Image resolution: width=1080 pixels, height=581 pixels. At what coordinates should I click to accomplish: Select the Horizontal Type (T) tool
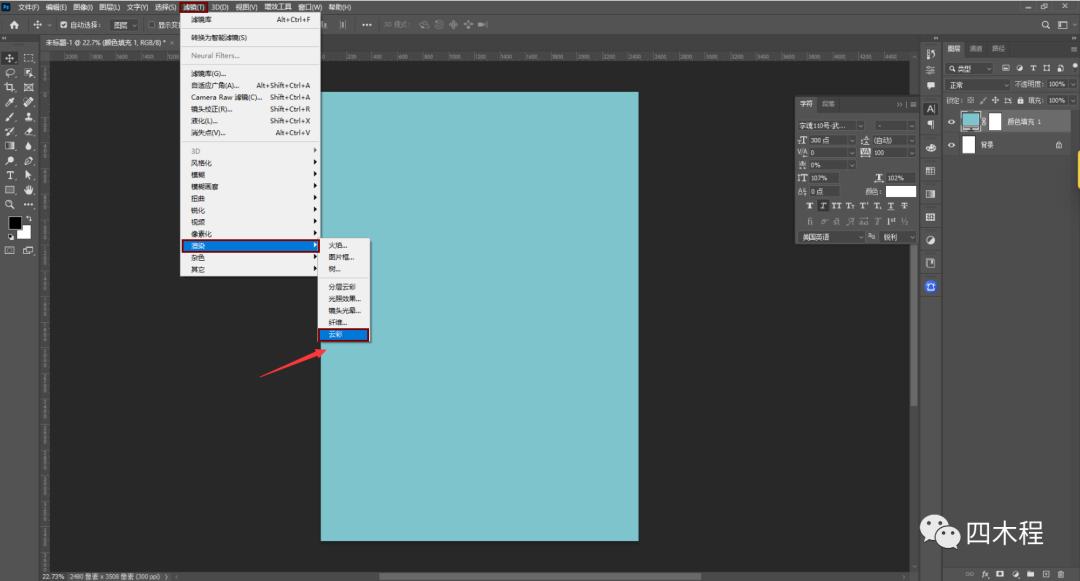pyautogui.click(x=10, y=175)
